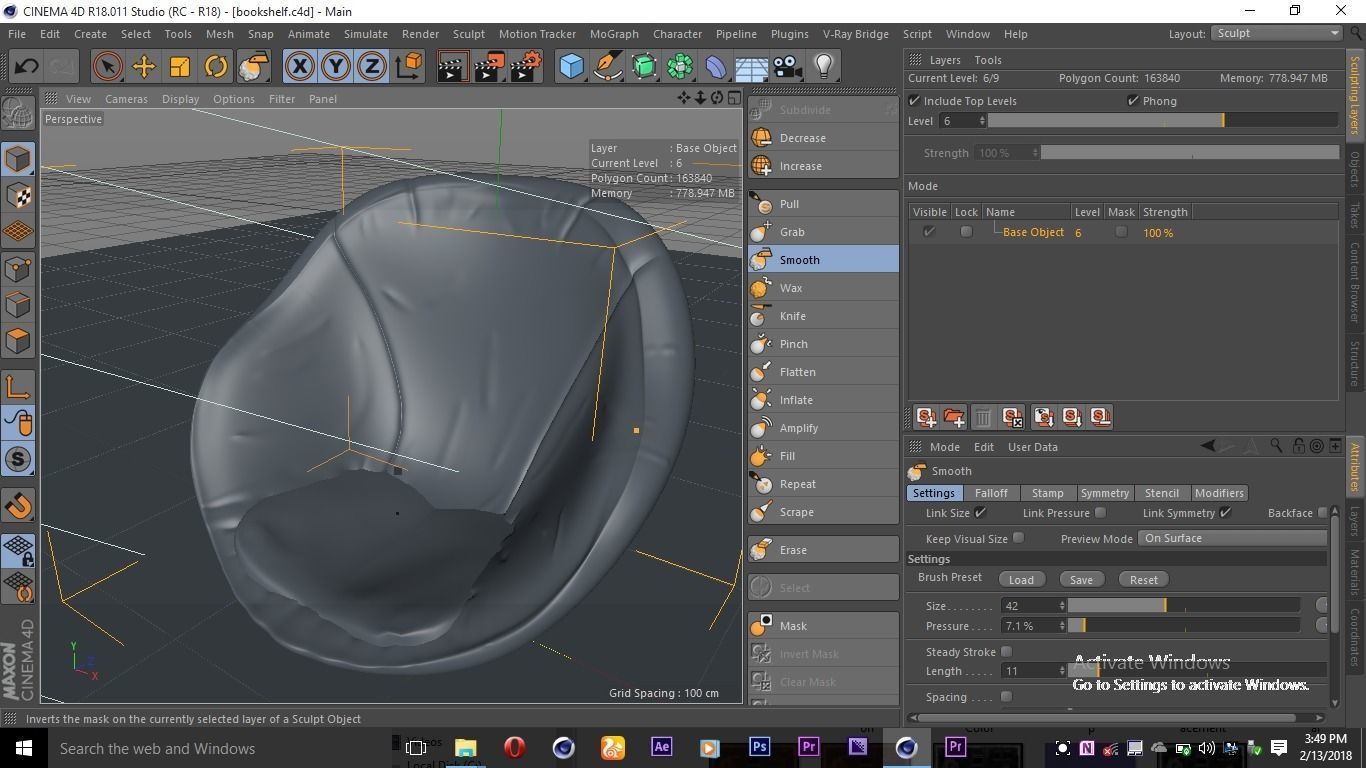
Task: Toggle Y axis lock
Action: pyautogui.click(x=335, y=67)
